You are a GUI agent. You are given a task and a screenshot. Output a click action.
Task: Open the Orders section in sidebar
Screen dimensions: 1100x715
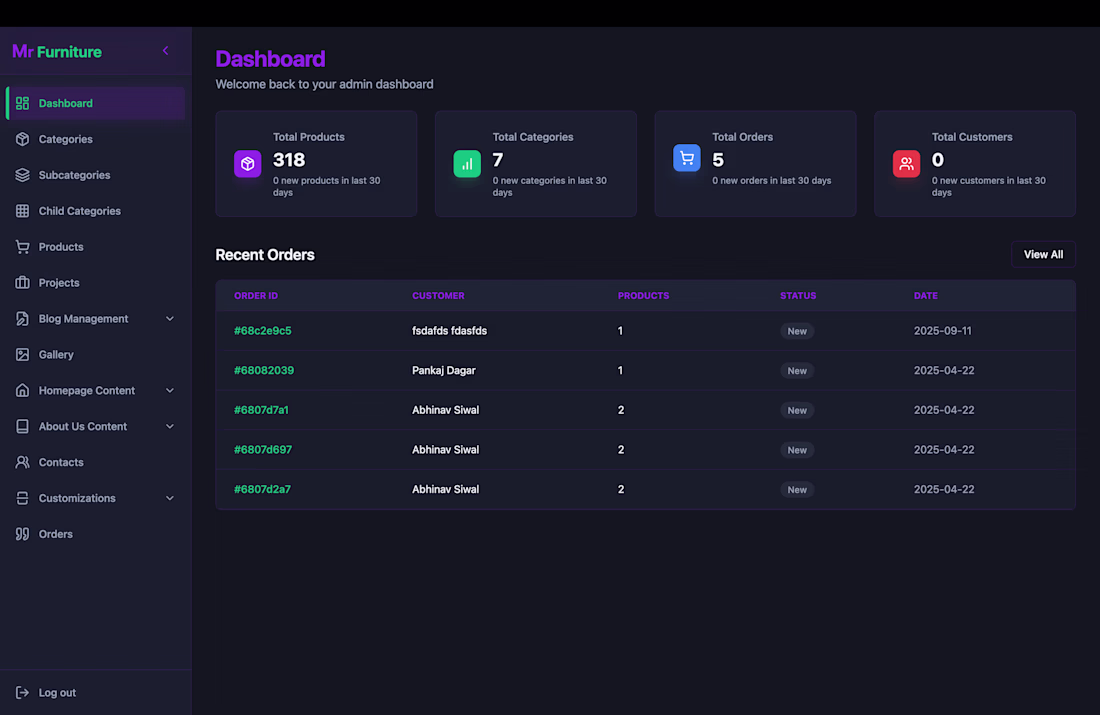95,534
